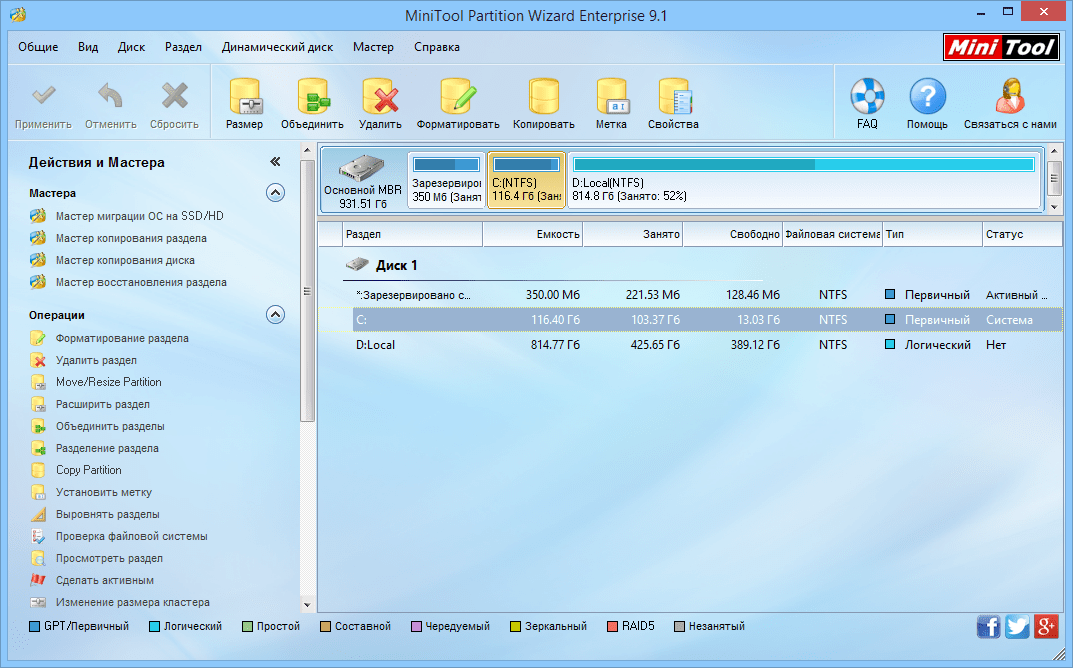Click the Применить button
The height and width of the screenshot is (668, 1073).
pyautogui.click(x=44, y=101)
